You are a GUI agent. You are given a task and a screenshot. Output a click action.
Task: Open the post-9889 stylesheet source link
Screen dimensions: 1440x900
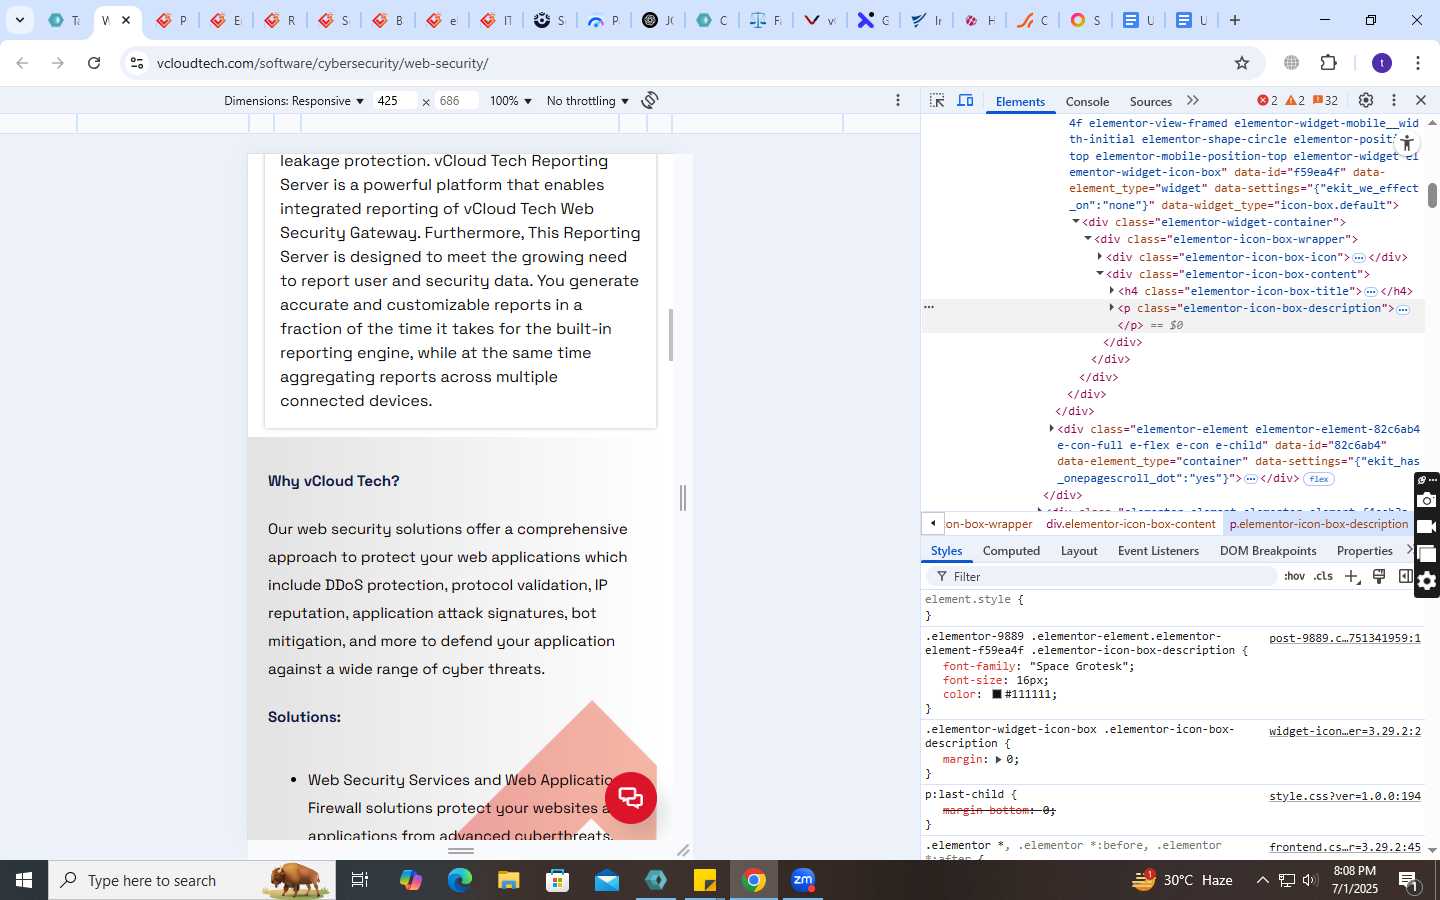point(1344,638)
